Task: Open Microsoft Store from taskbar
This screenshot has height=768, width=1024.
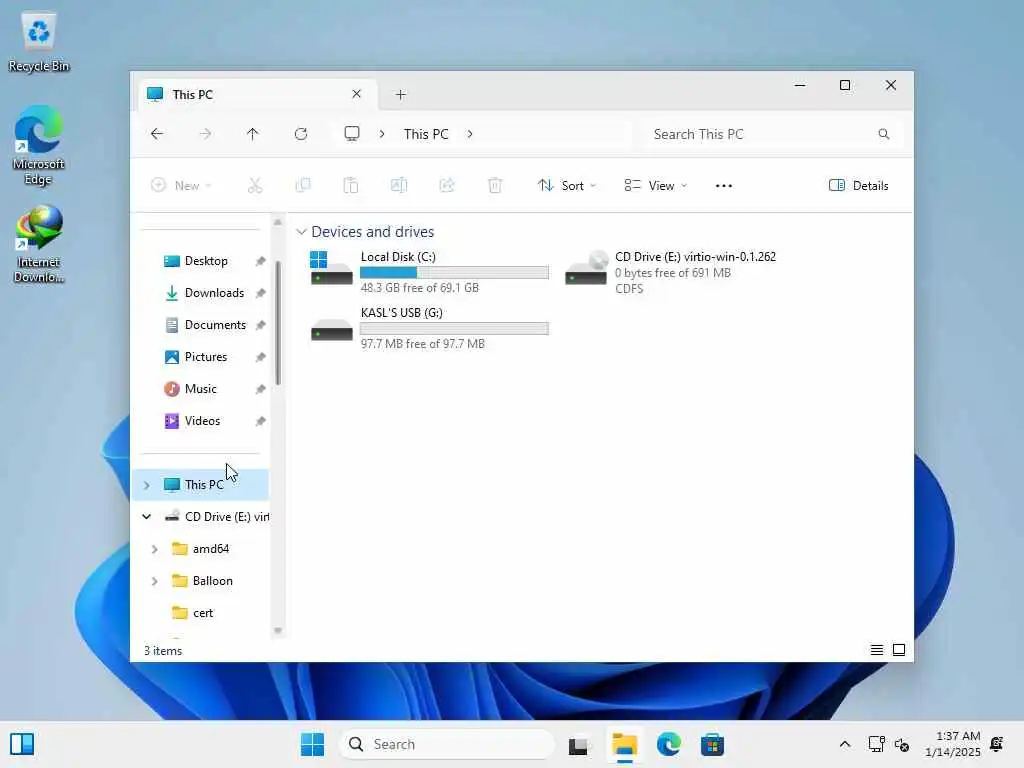Action: point(712,744)
